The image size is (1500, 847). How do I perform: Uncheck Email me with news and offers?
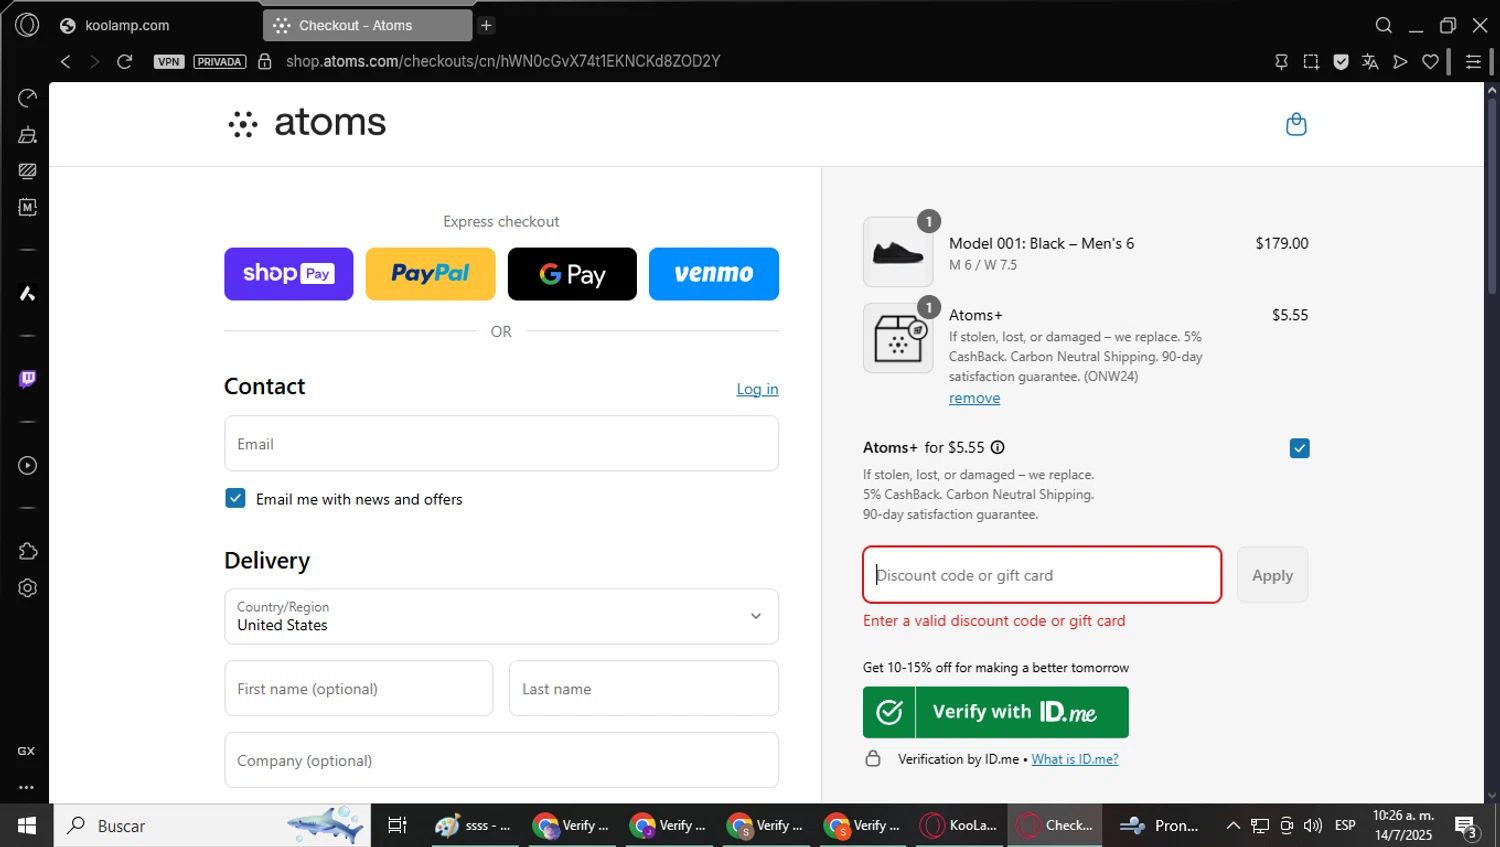click(235, 498)
